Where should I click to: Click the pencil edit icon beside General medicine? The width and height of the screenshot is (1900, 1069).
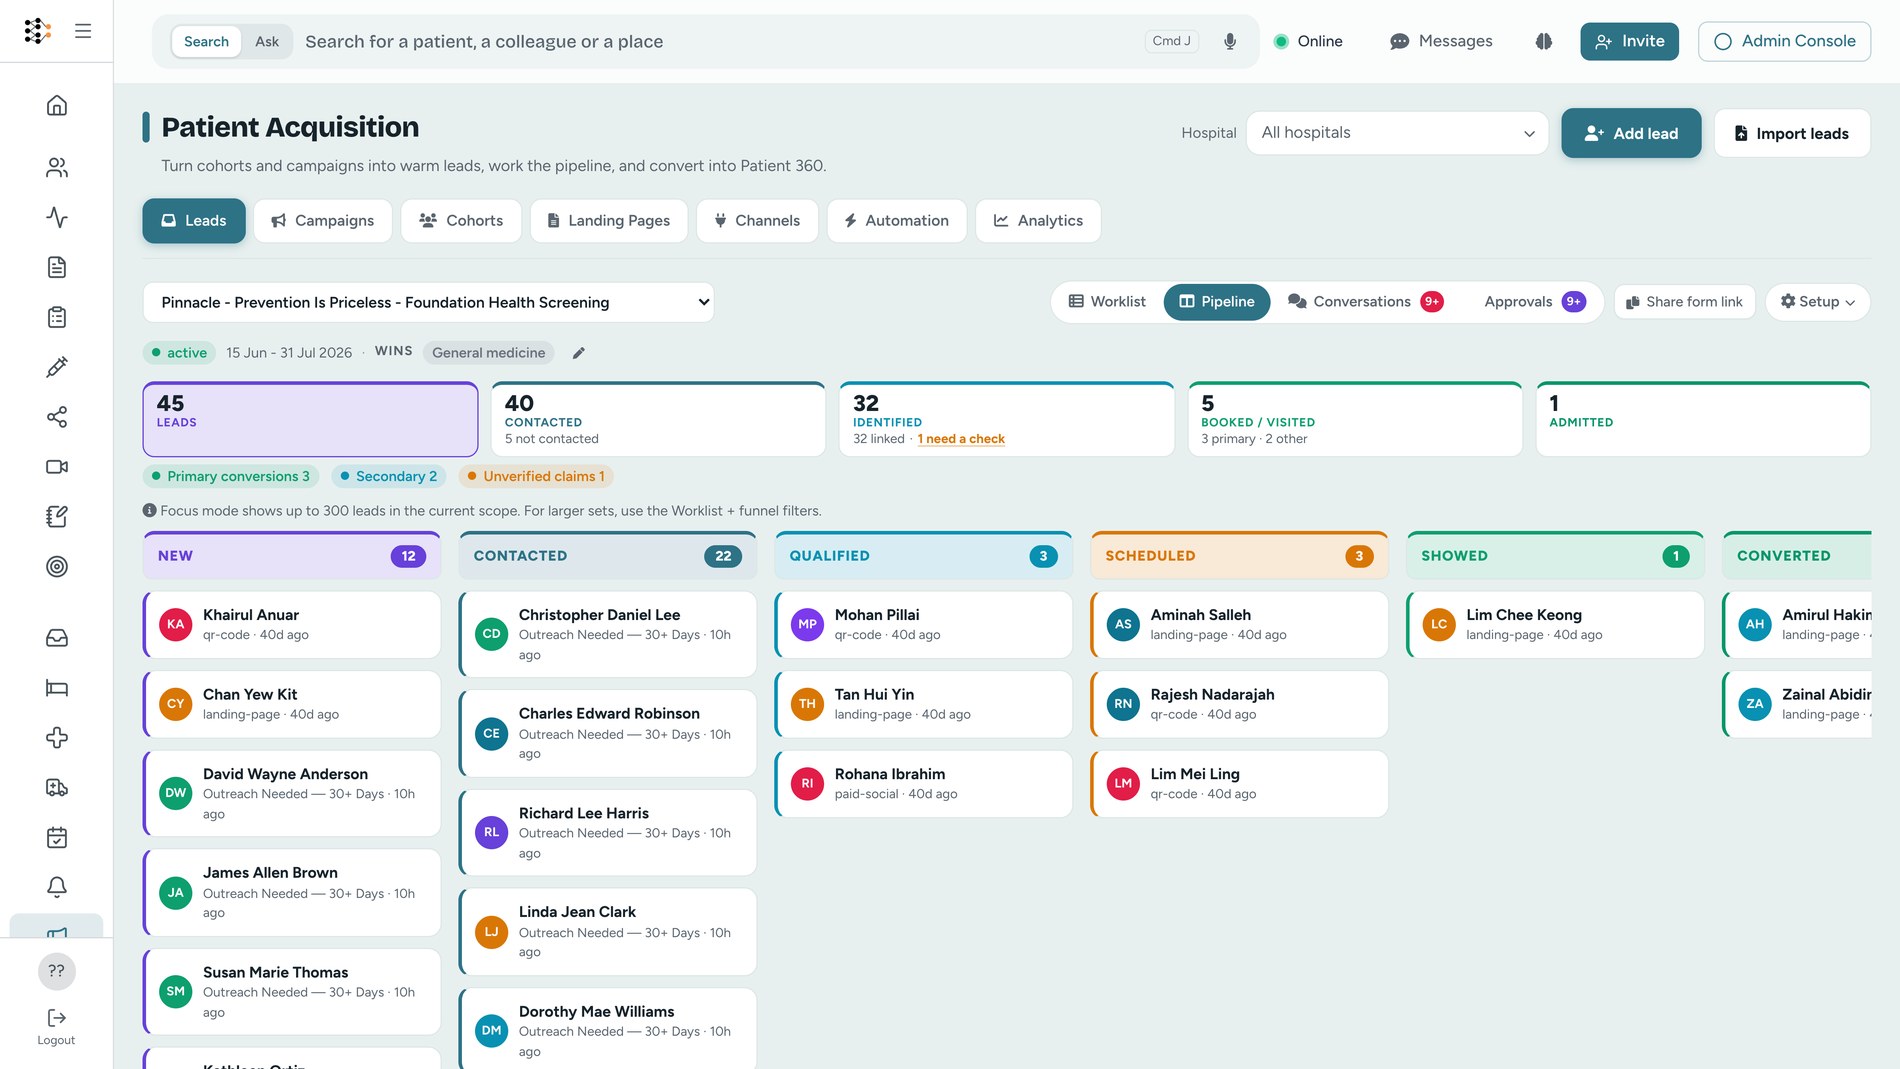(578, 353)
